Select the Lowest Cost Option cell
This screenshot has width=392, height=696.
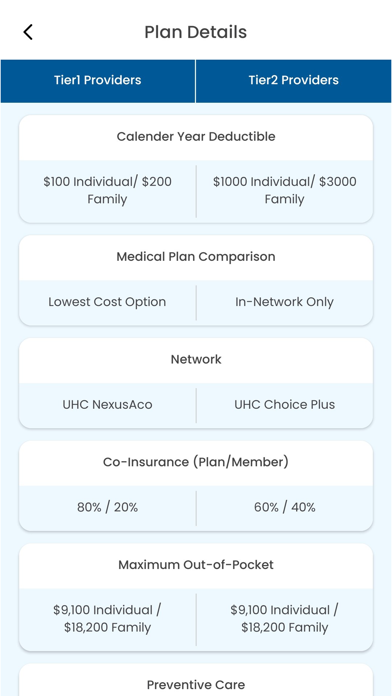[x=107, y=302]
